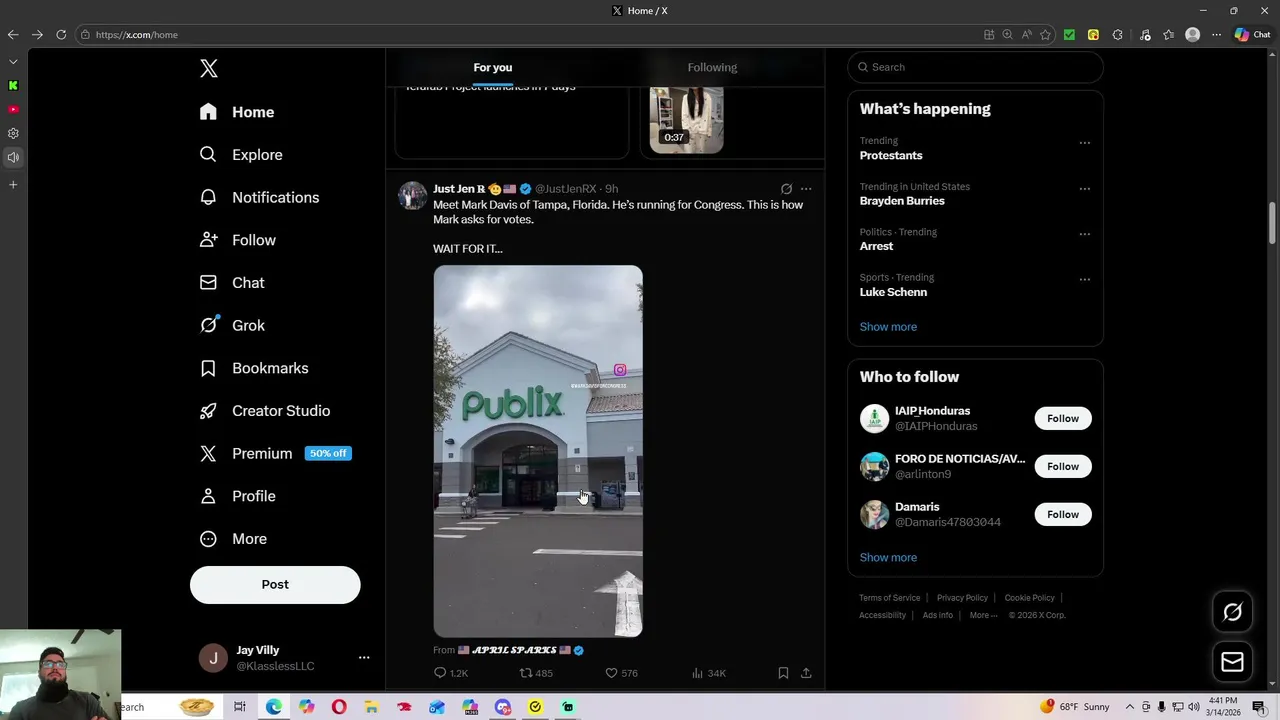
Task: Follow the IAIP Honduras account
Action: [x=1063, y=418]
